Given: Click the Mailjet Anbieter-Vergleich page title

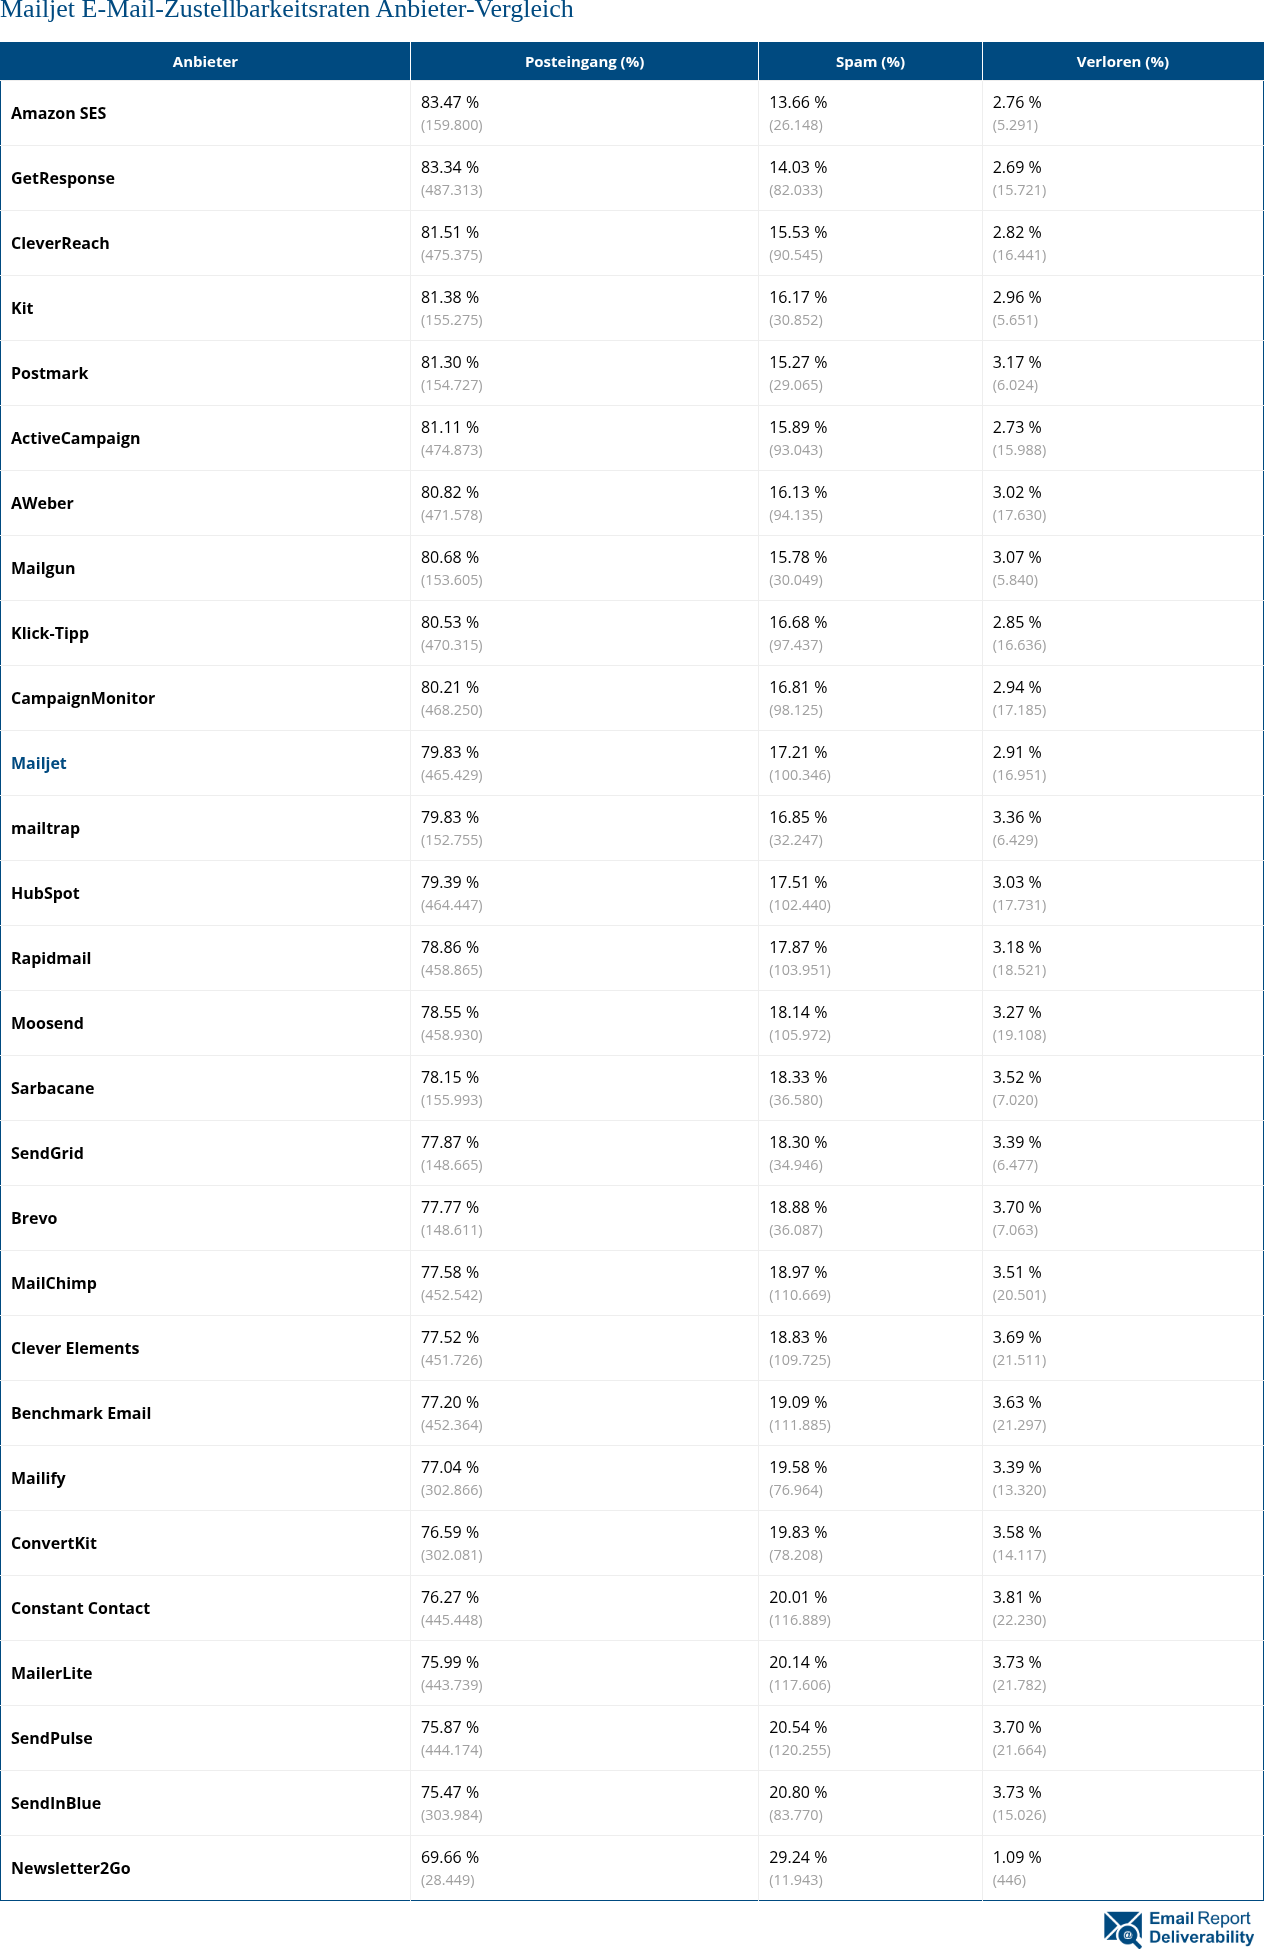Looking at the screenshot, I should click(287, 11).
